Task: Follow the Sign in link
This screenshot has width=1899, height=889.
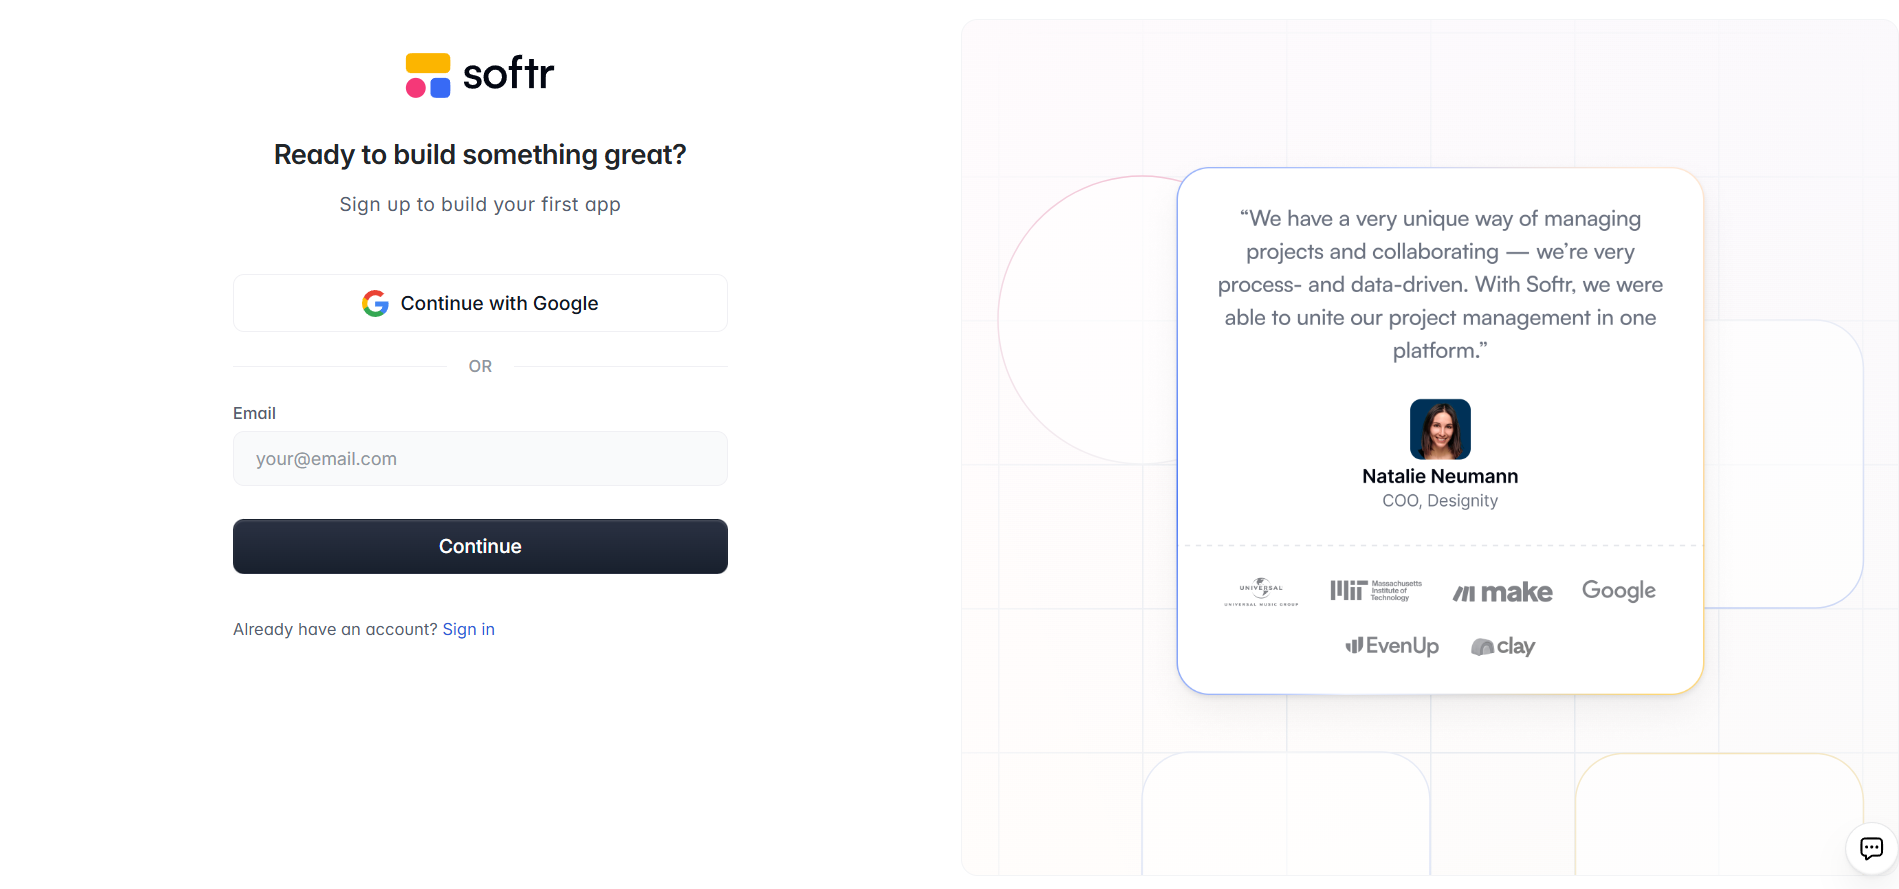Action: (x=468, y=629)
